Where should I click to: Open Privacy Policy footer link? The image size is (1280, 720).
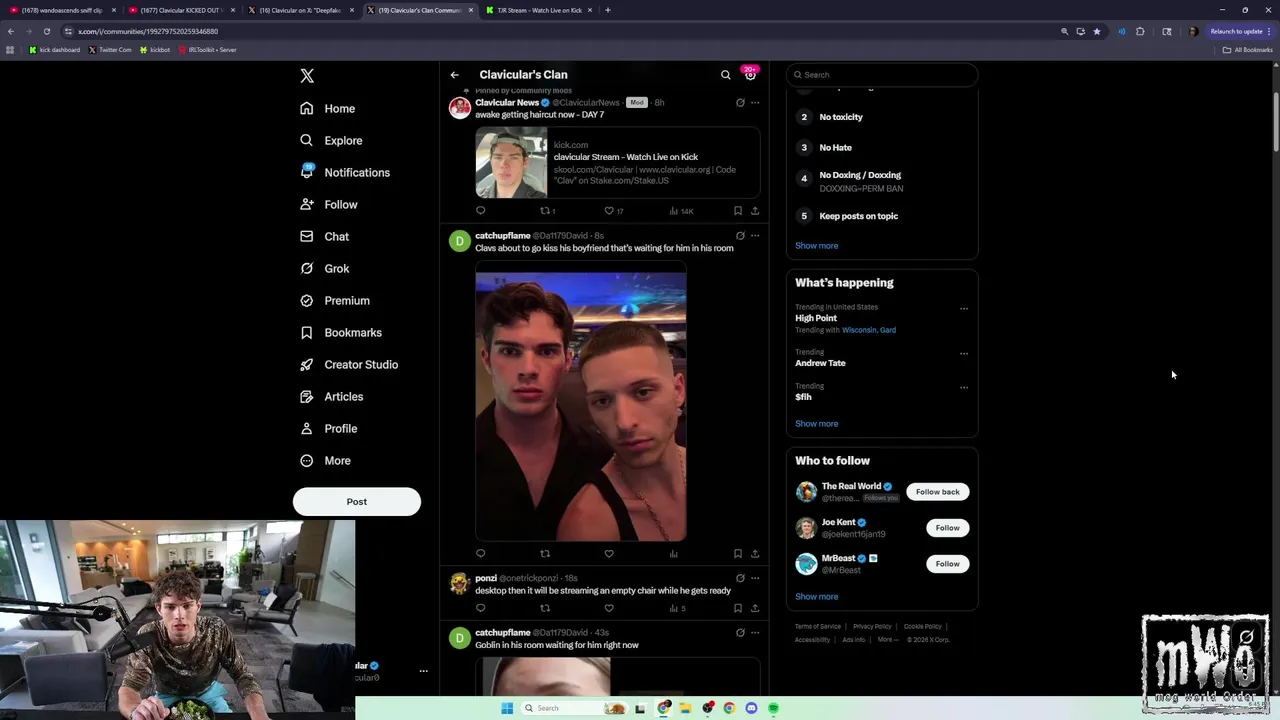(x=872, y=626)
